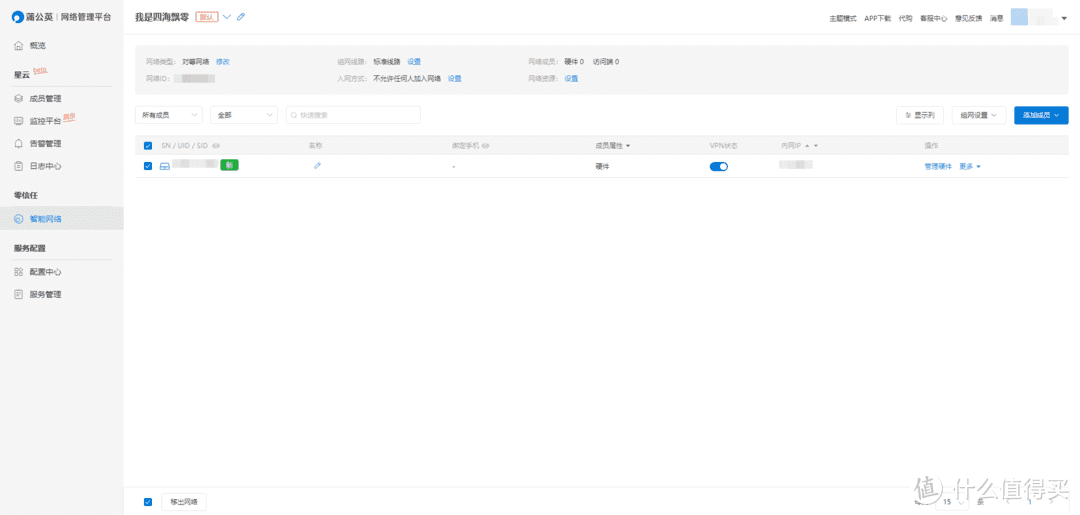Open the 组网设置 dropdown
This screenshot has width=1080, height=515.
(979, 115)
